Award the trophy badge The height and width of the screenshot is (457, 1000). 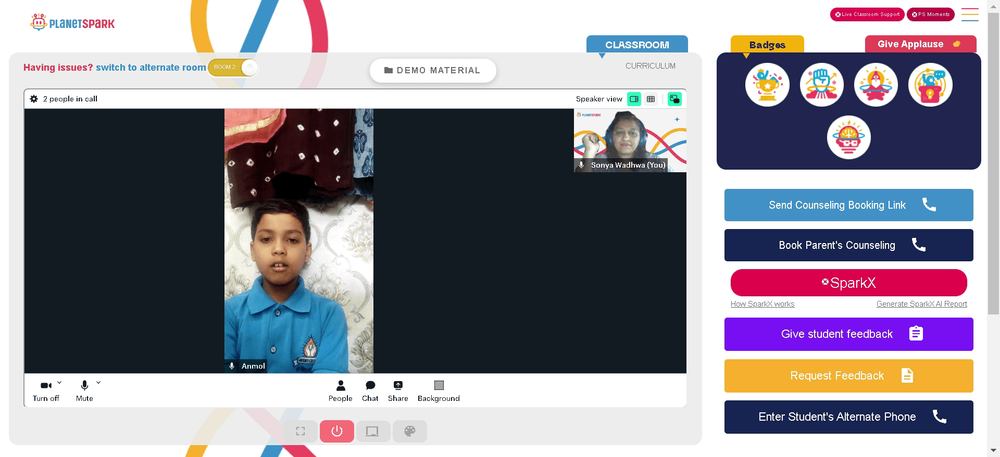(x=767, y=85)
